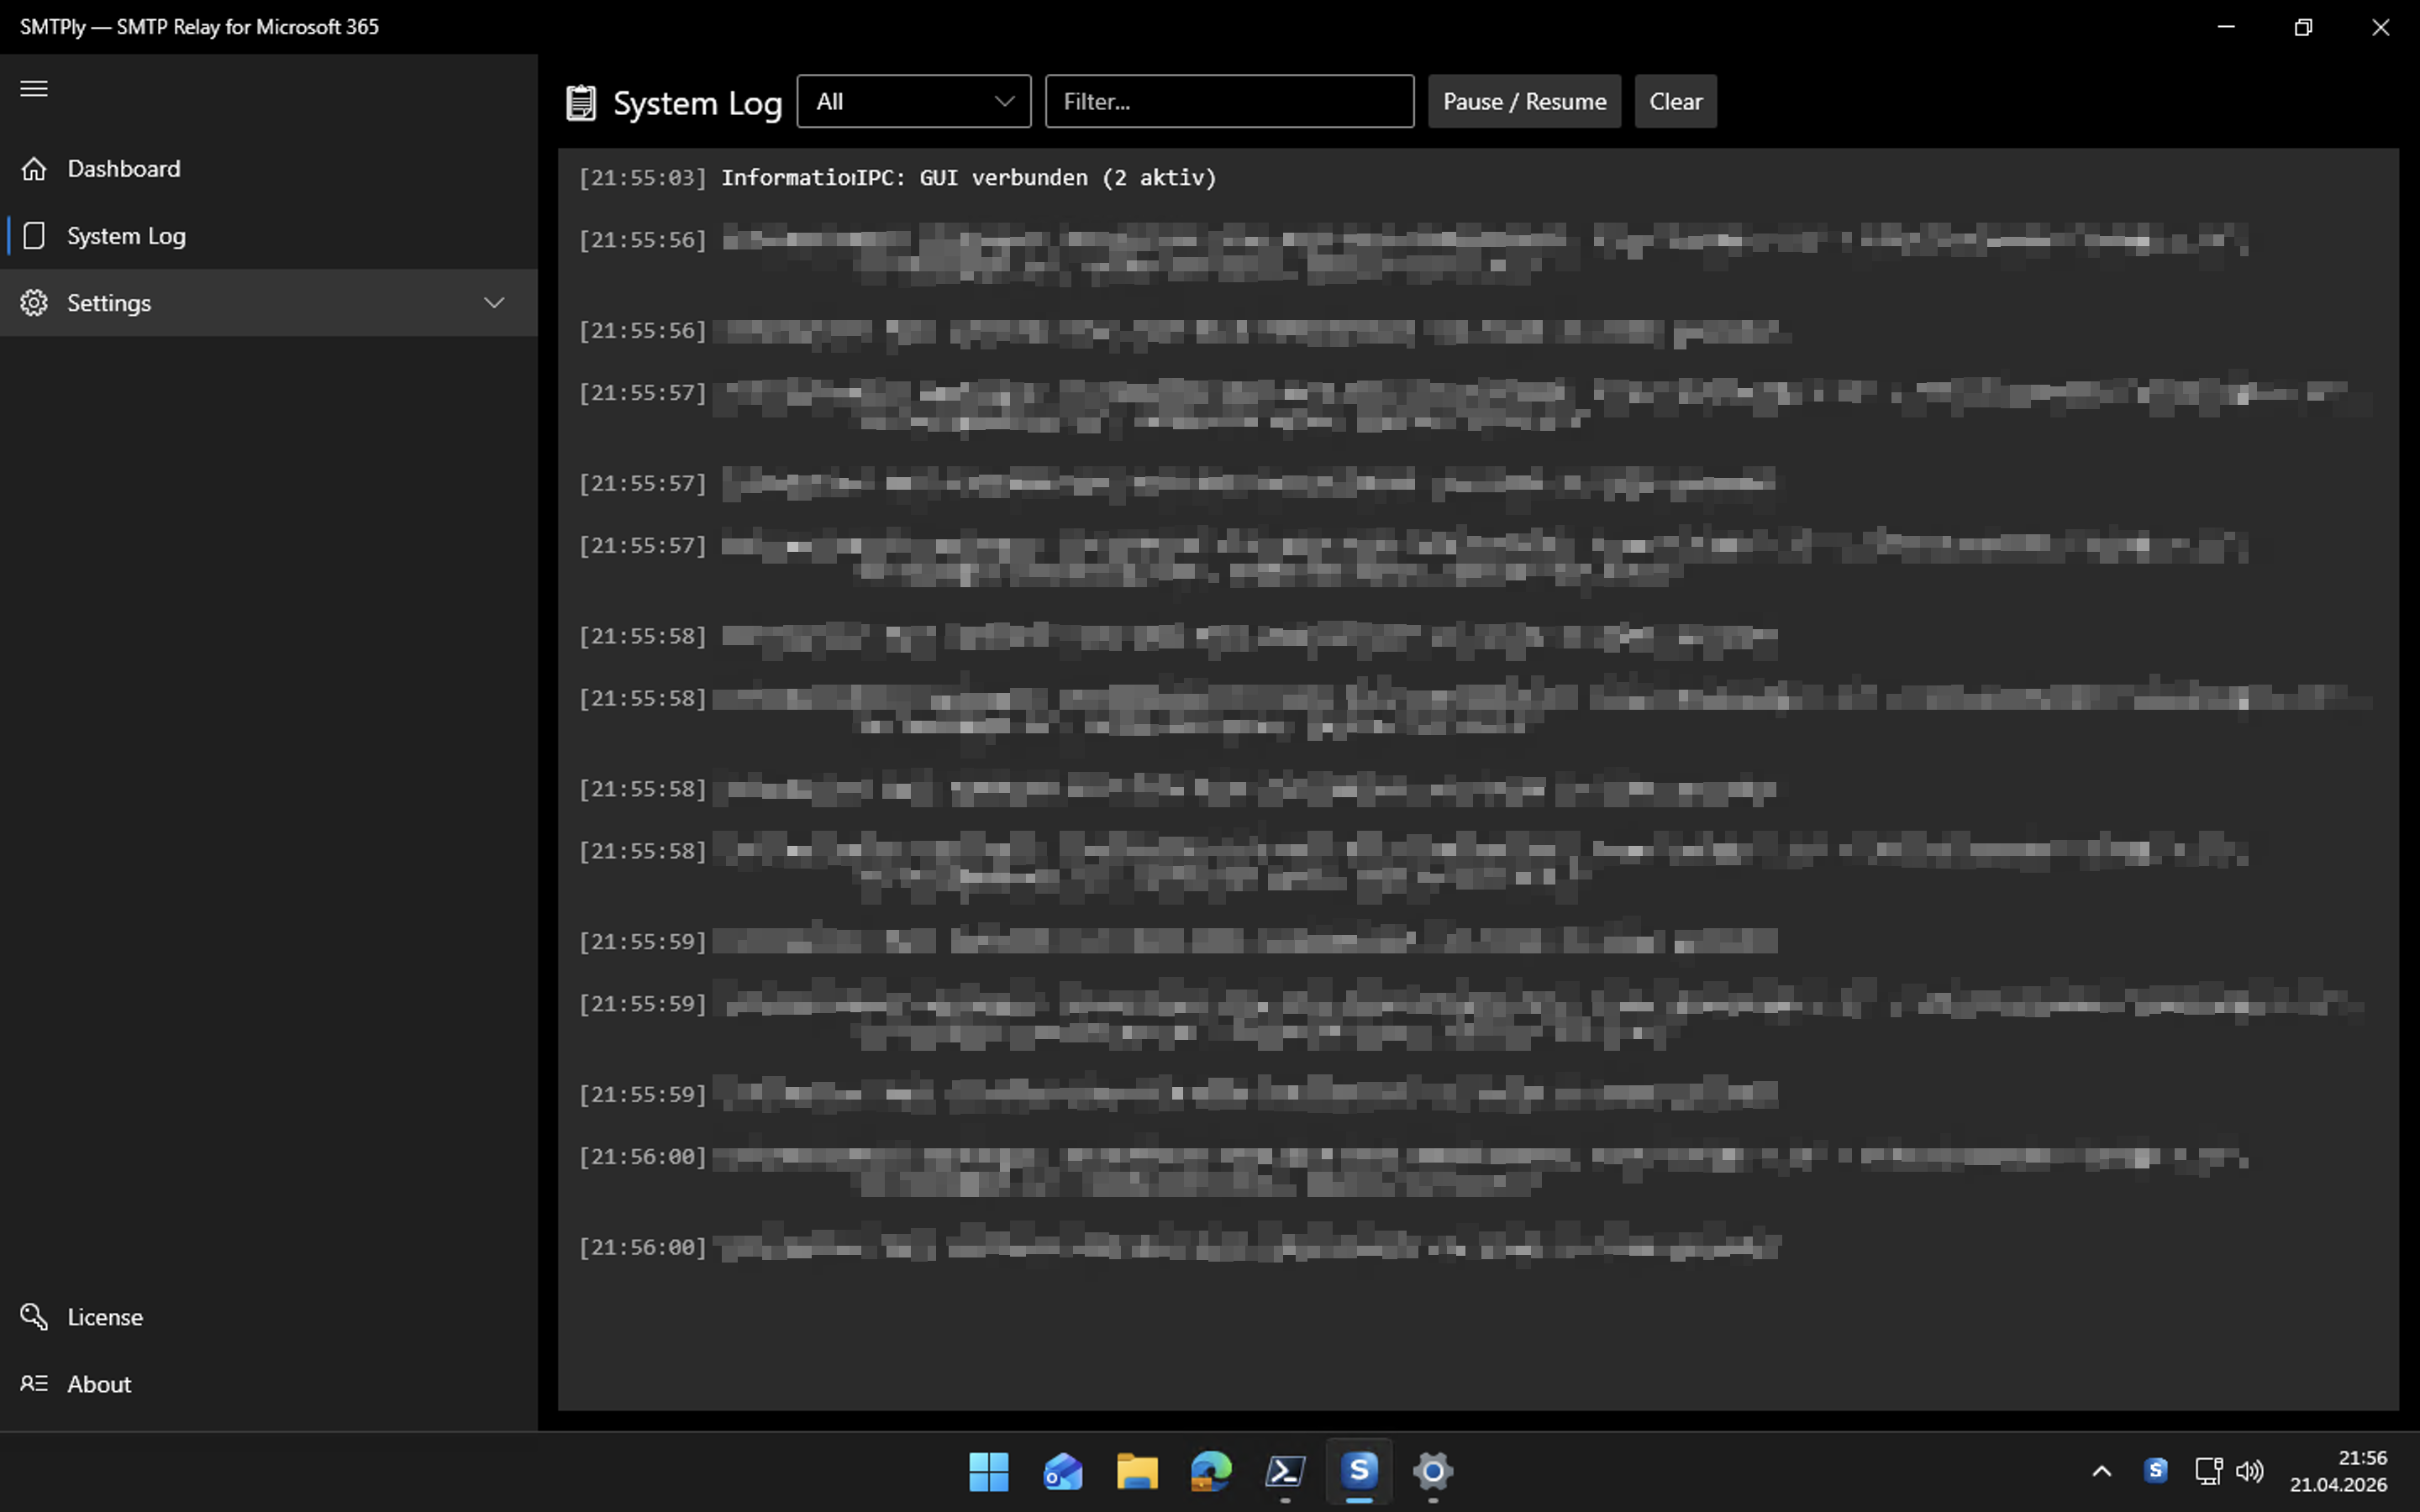This screenshot has height=1512, width=2420.
Task: Click the SMTPly icon in the system tray
Action: click(2155, 1471)
